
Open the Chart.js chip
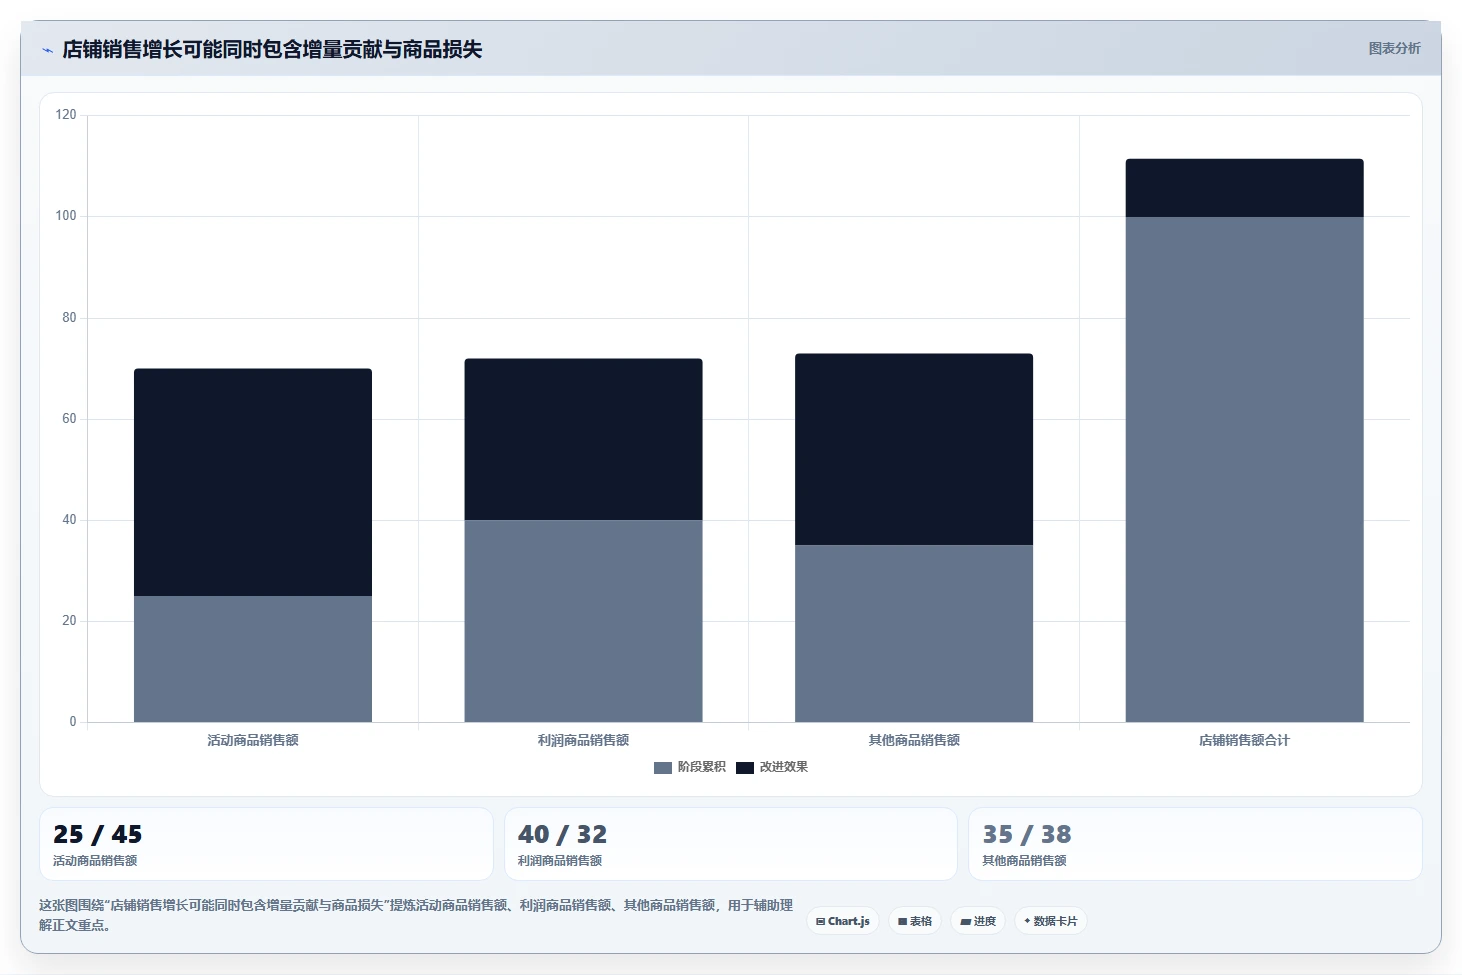click(843, 921)
